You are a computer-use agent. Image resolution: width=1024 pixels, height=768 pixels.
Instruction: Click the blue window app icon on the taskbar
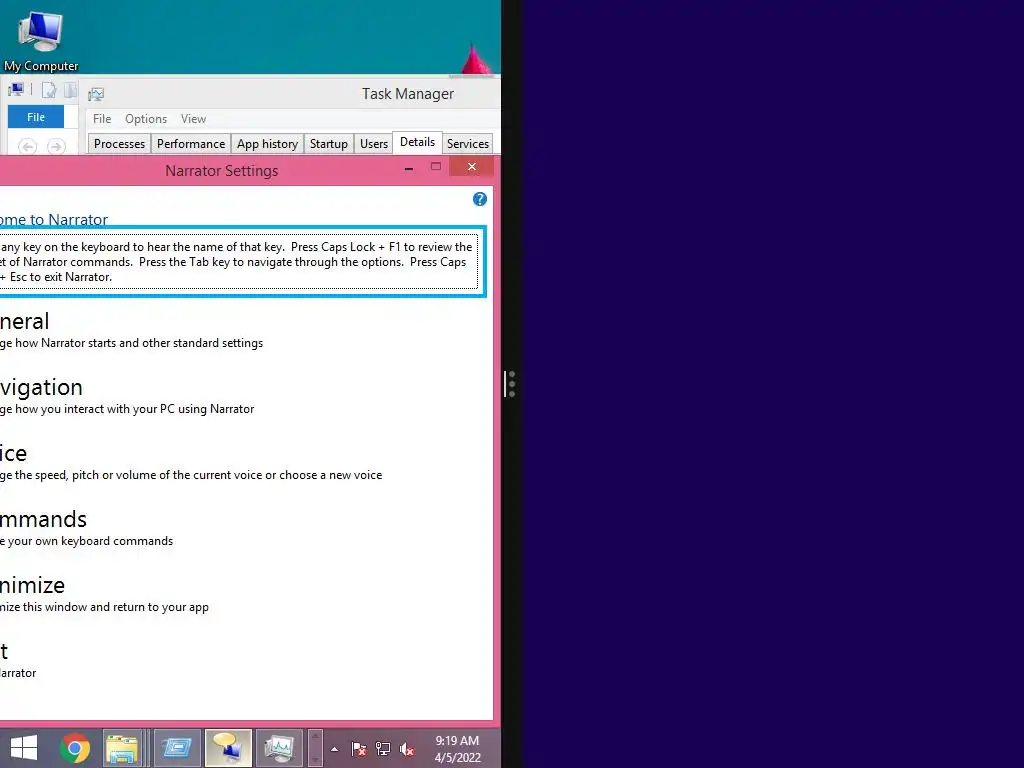pos(176,748)
